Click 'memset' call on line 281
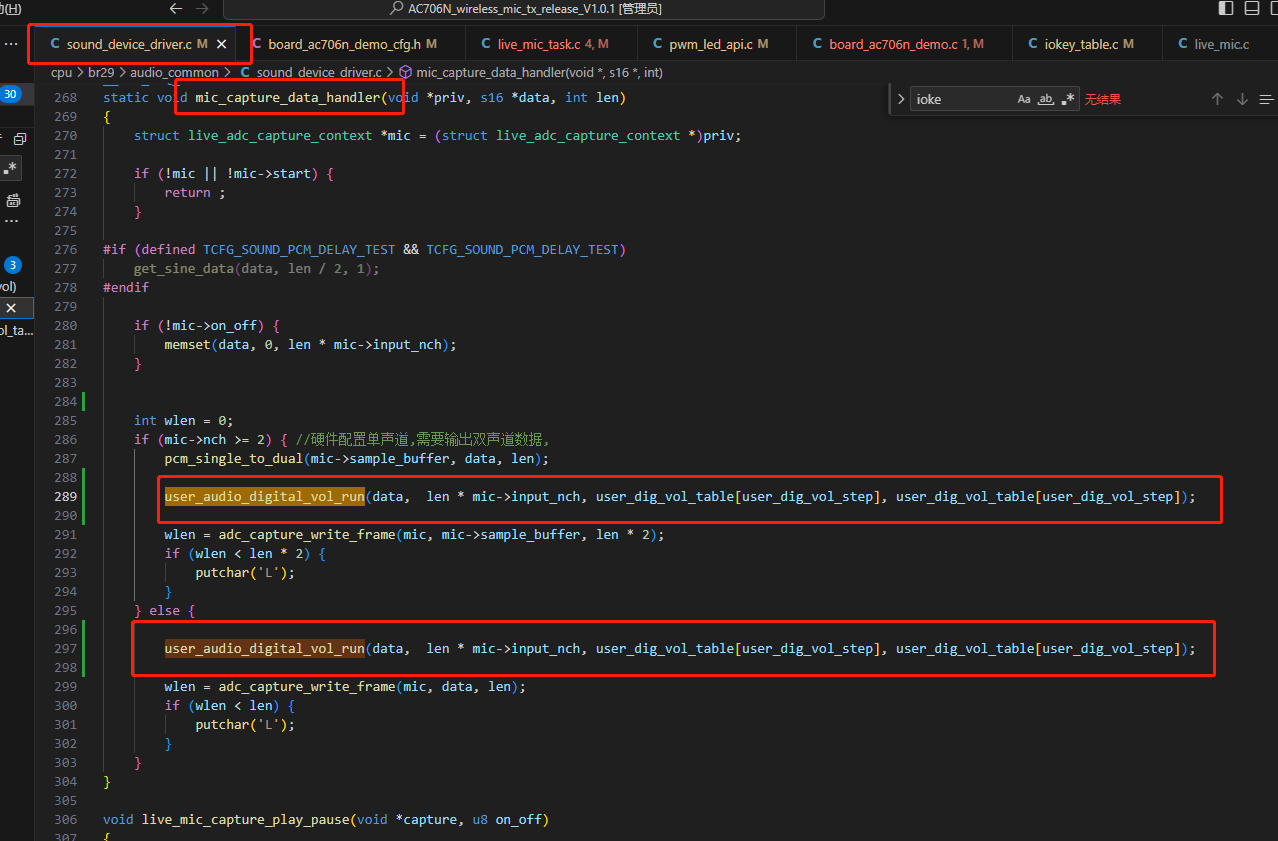1278x841 pixels. coord(188,344)
